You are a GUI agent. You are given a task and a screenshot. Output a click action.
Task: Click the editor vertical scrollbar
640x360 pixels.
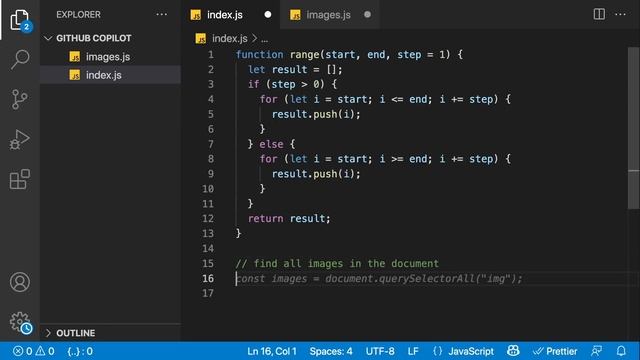coord(633,128)
